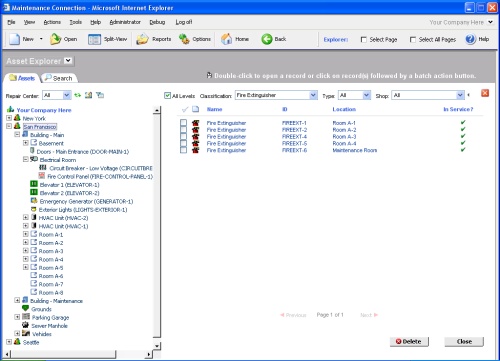The image size is (500, 361).
Task: Open the Shop filter dropdown
Action: (460, 95)
